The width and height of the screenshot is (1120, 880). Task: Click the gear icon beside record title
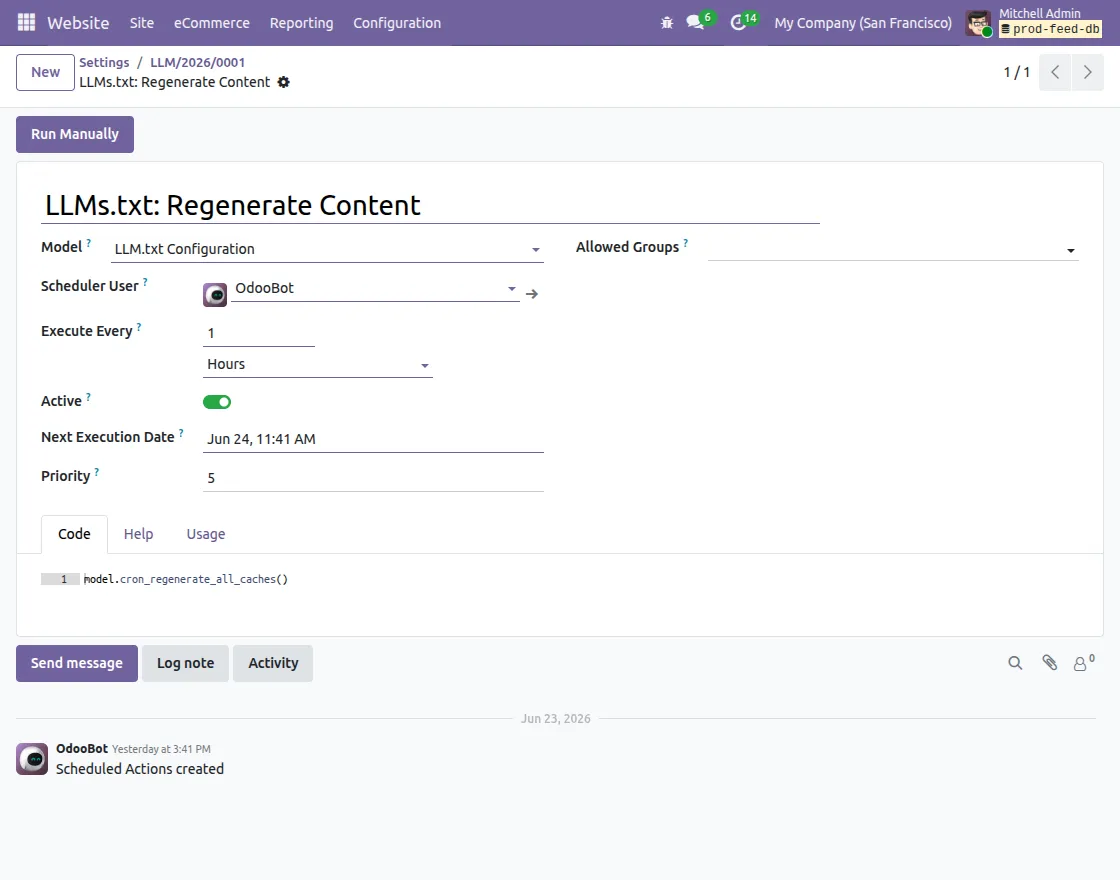click(x=284, y=82)
